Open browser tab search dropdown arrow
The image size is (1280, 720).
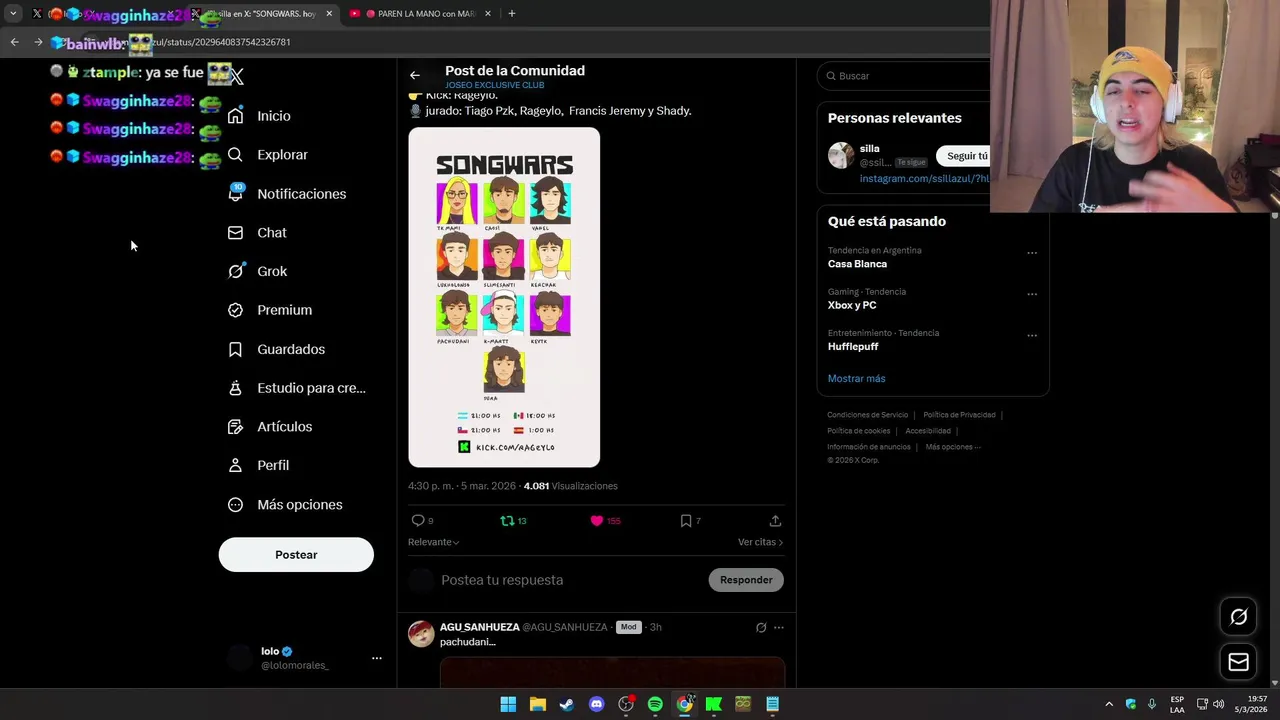[x=13, y=14]
